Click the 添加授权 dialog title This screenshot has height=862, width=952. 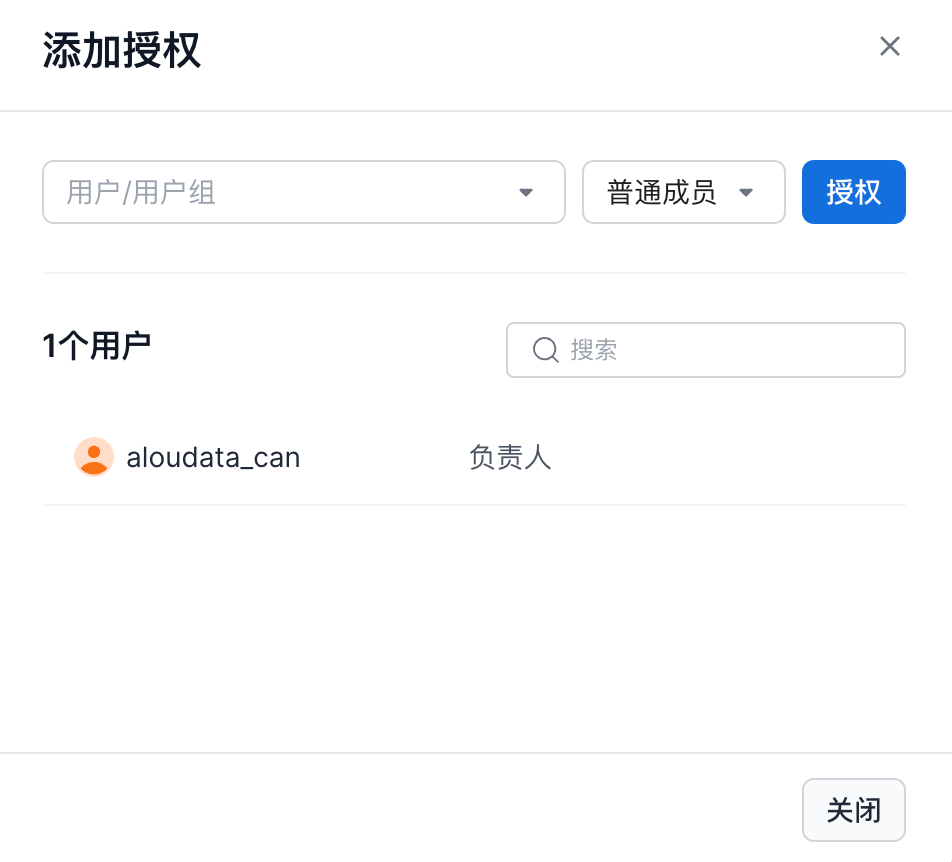click(x=122, y=51)
